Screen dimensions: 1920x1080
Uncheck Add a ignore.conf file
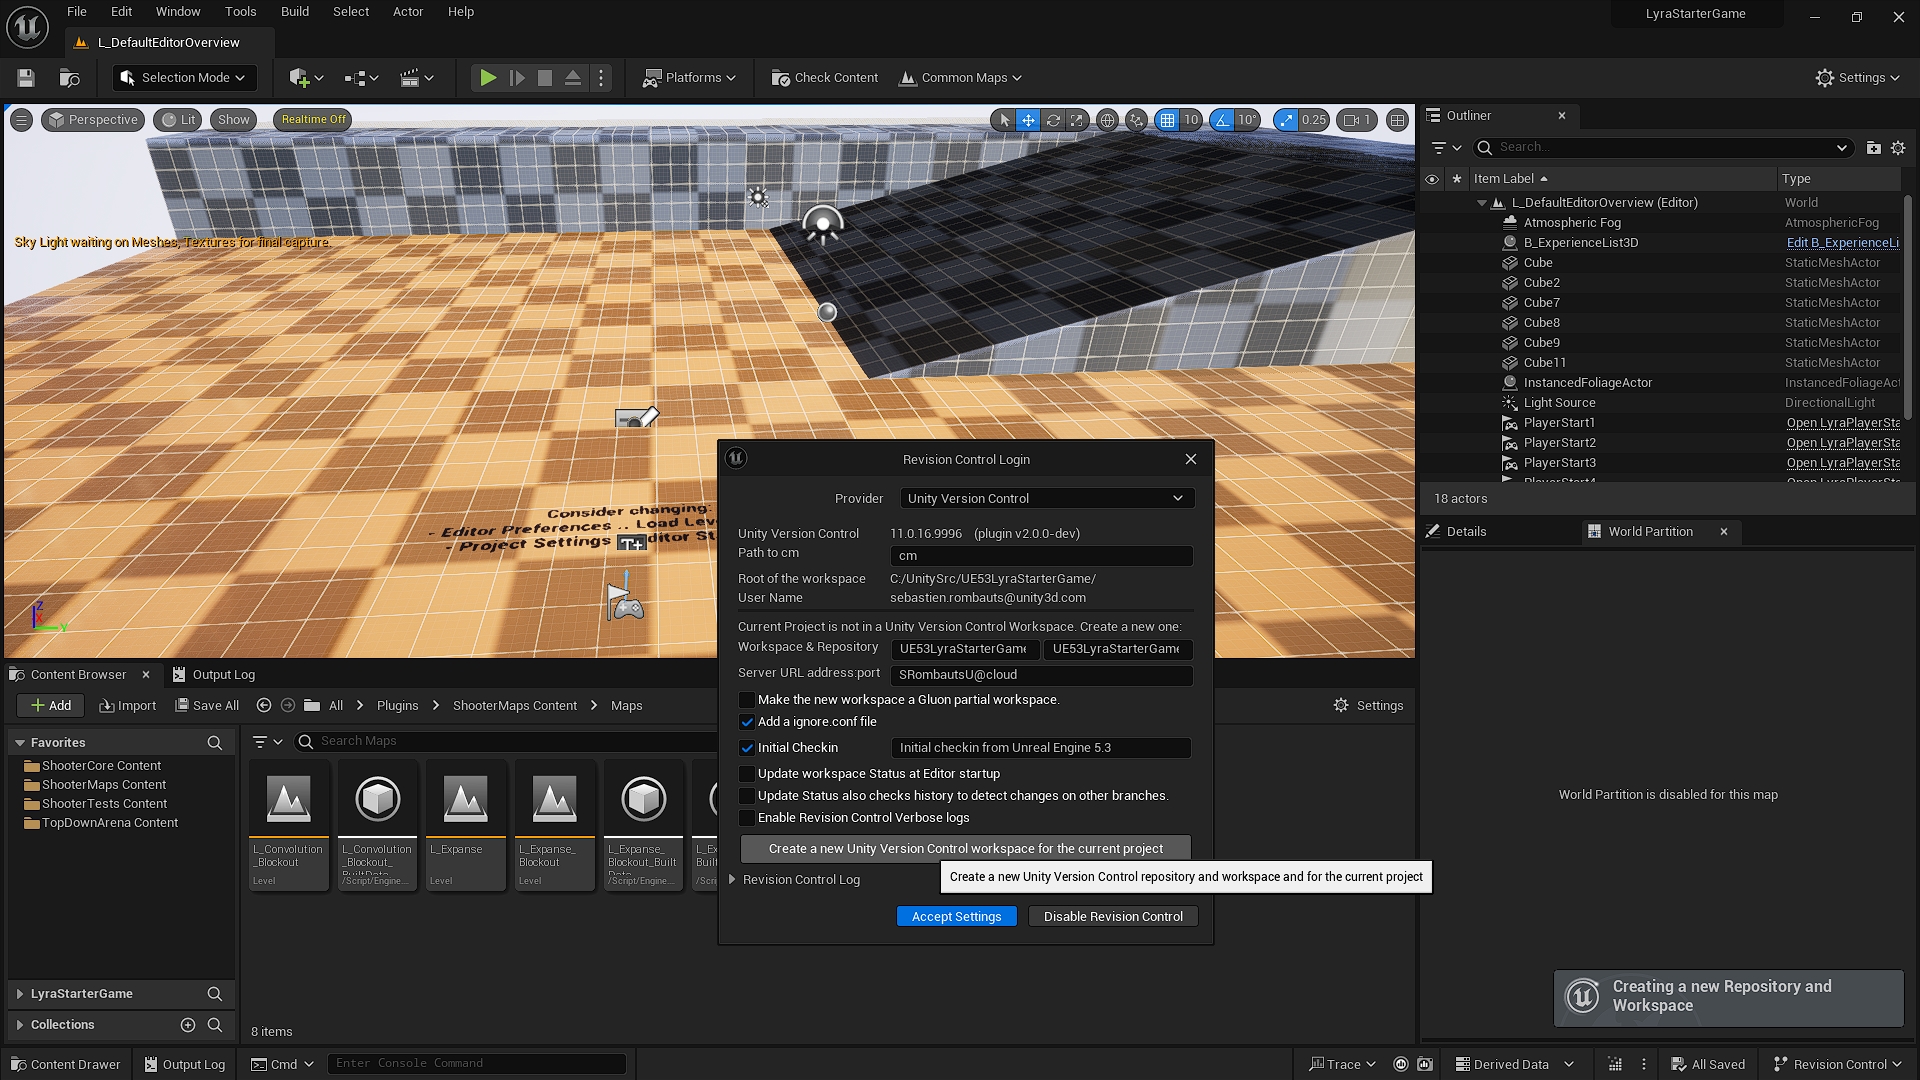click(x=747, y=721)
